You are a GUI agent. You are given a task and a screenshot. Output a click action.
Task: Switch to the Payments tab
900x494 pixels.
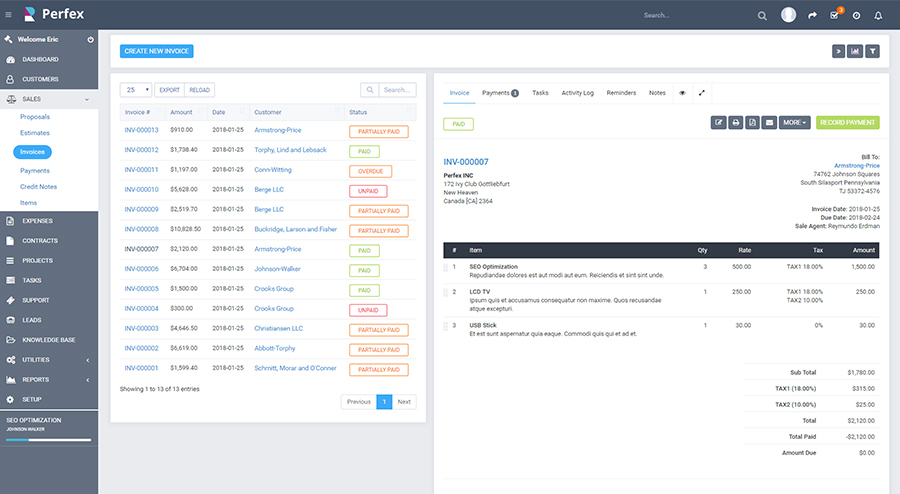[500, 93]
